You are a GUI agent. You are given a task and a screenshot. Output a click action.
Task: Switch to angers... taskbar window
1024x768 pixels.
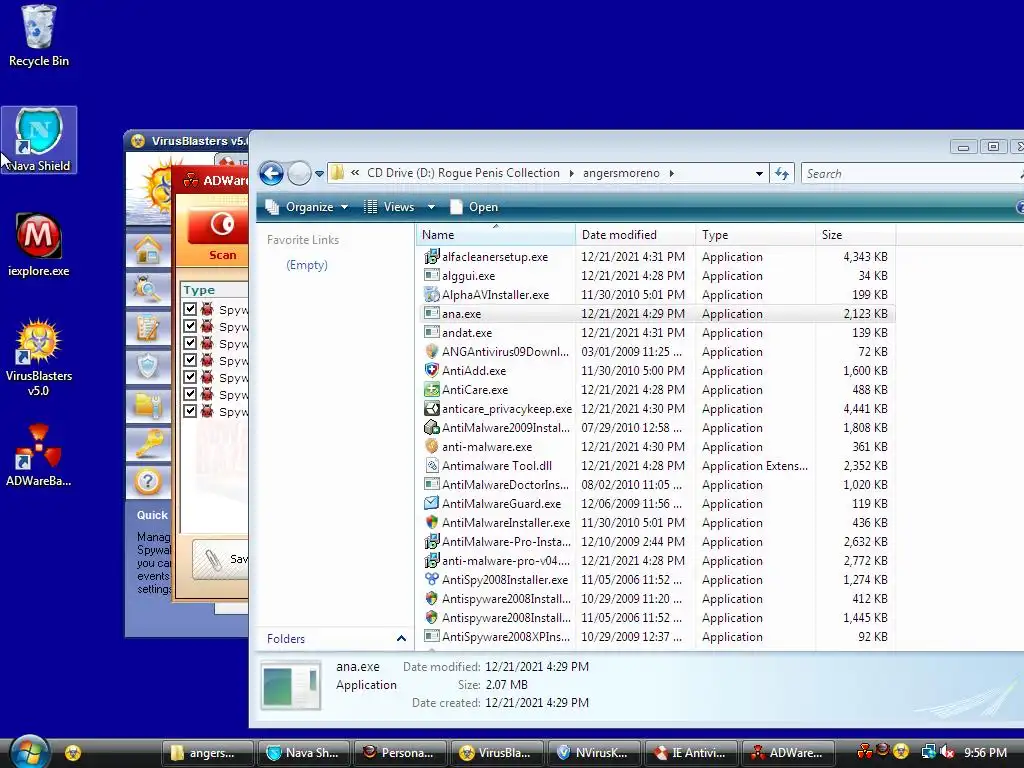pos(207,753)
